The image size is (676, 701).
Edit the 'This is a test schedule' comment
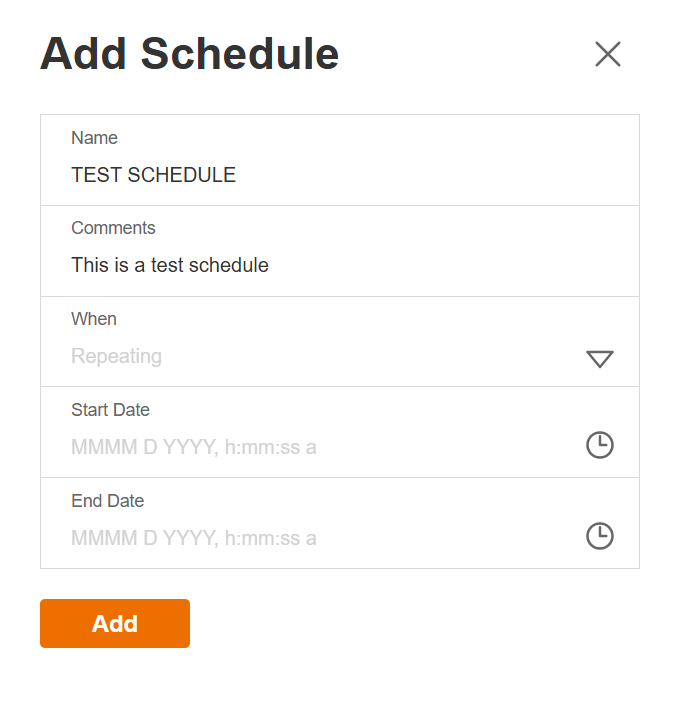tap(170, 265)
